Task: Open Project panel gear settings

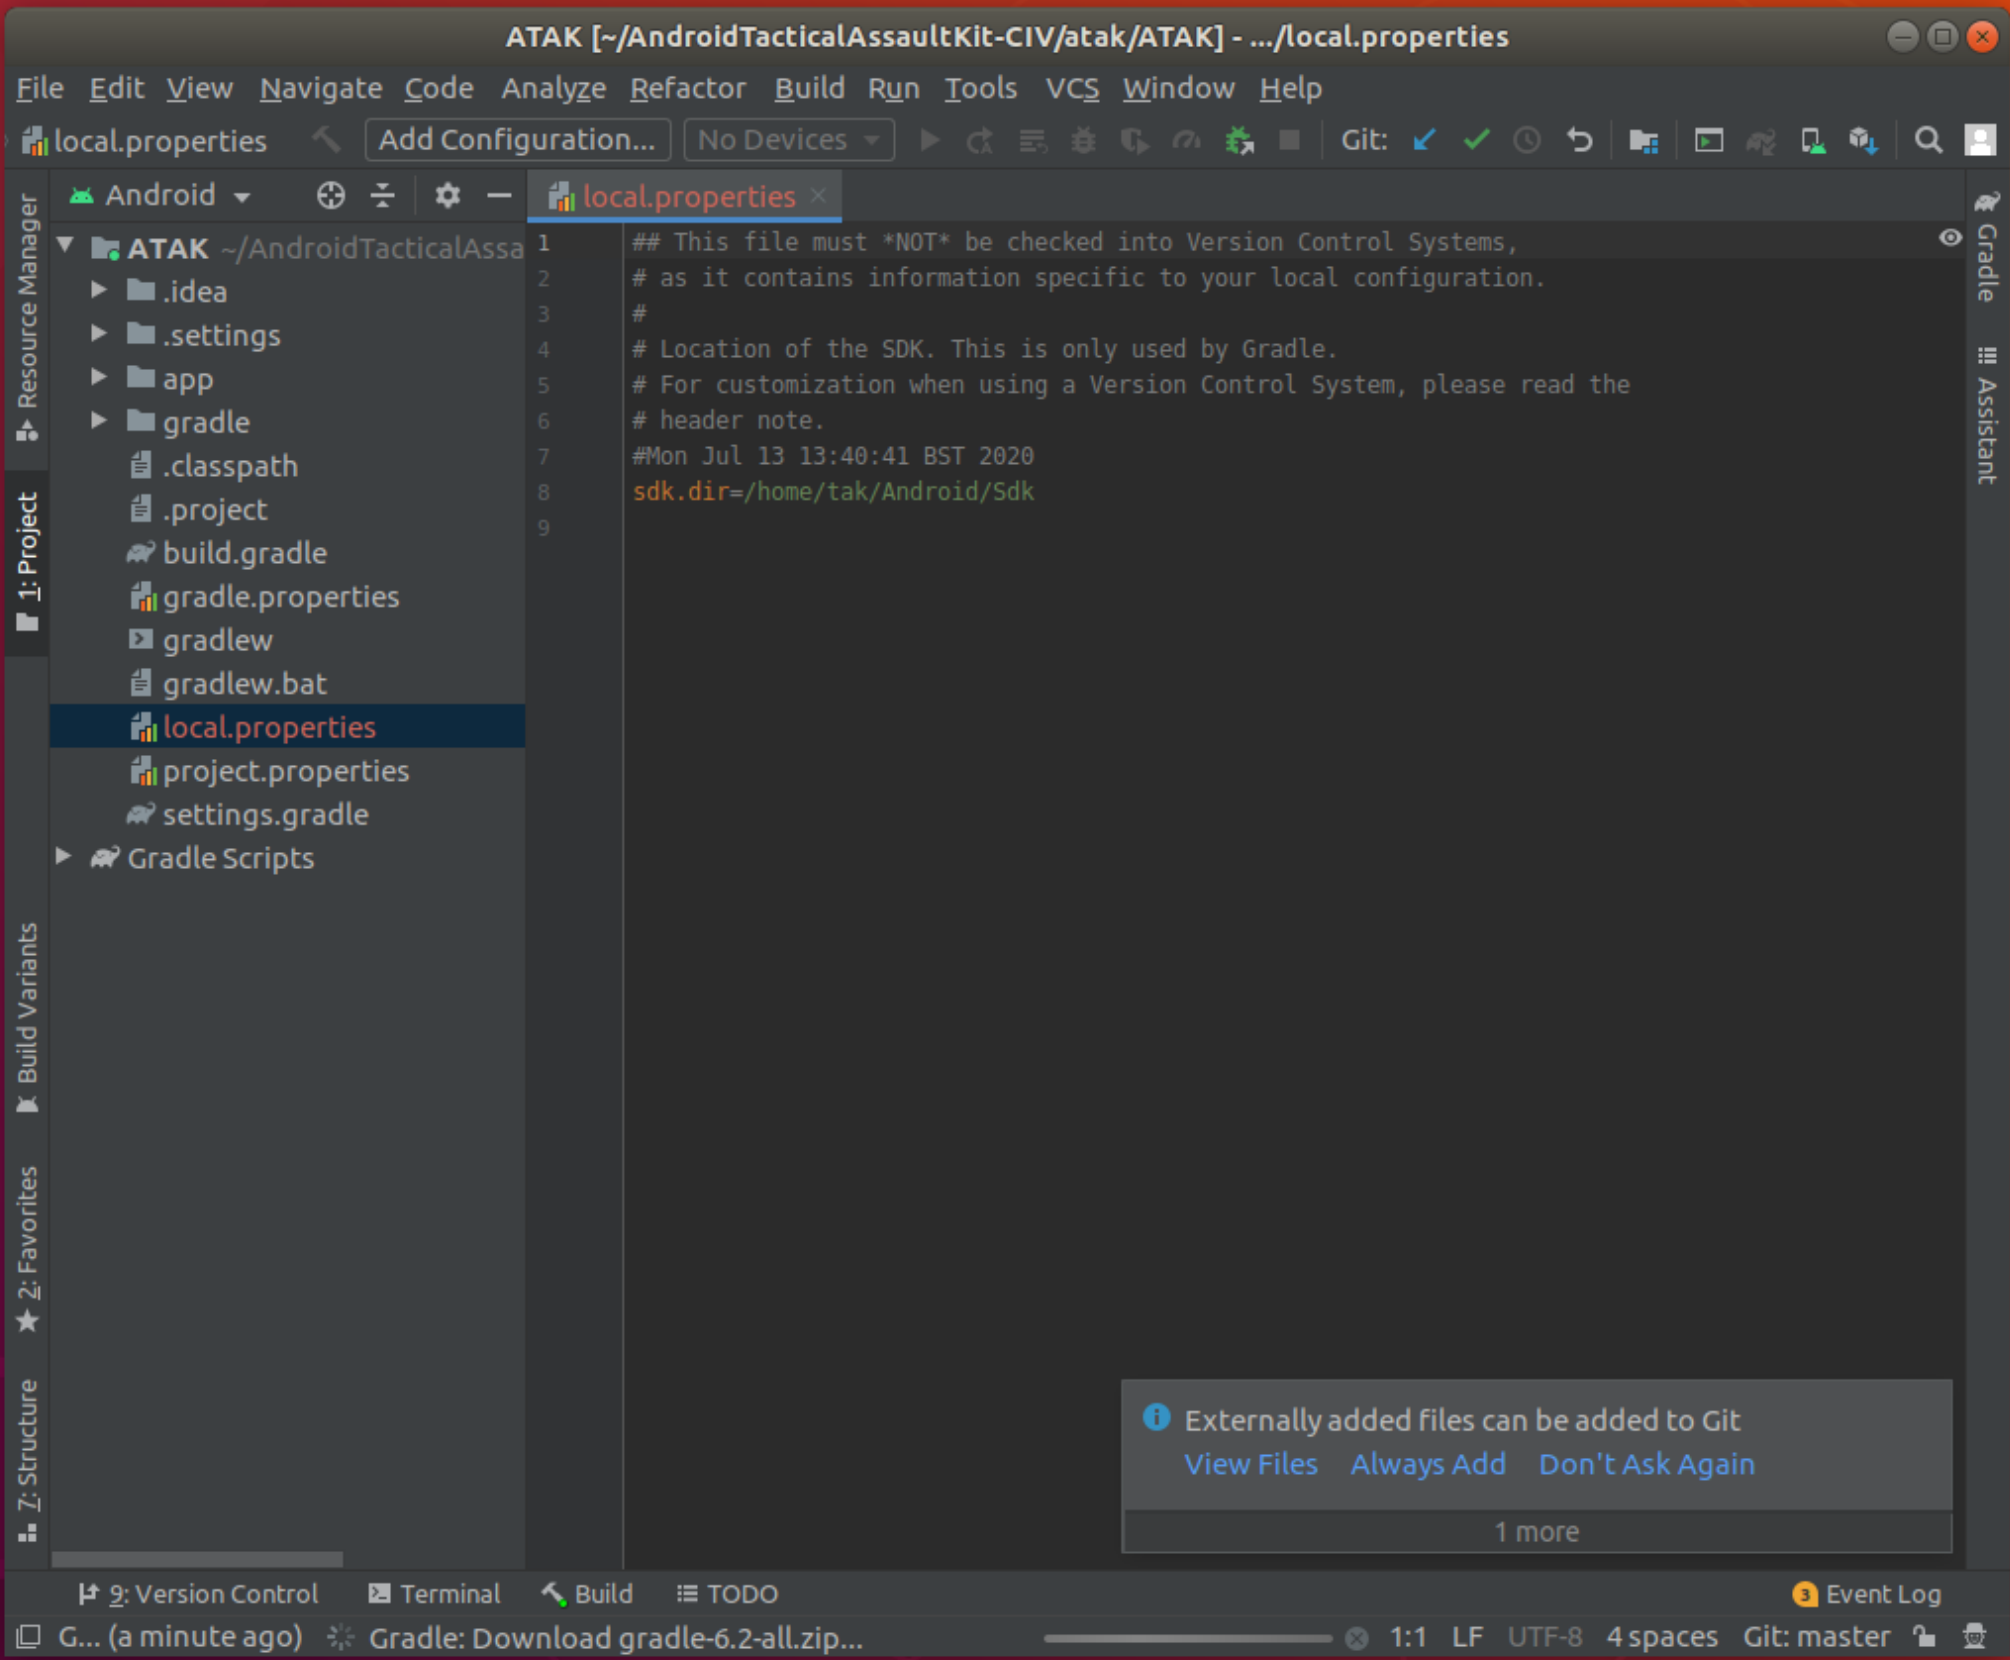Action: (x=447, y=195)
